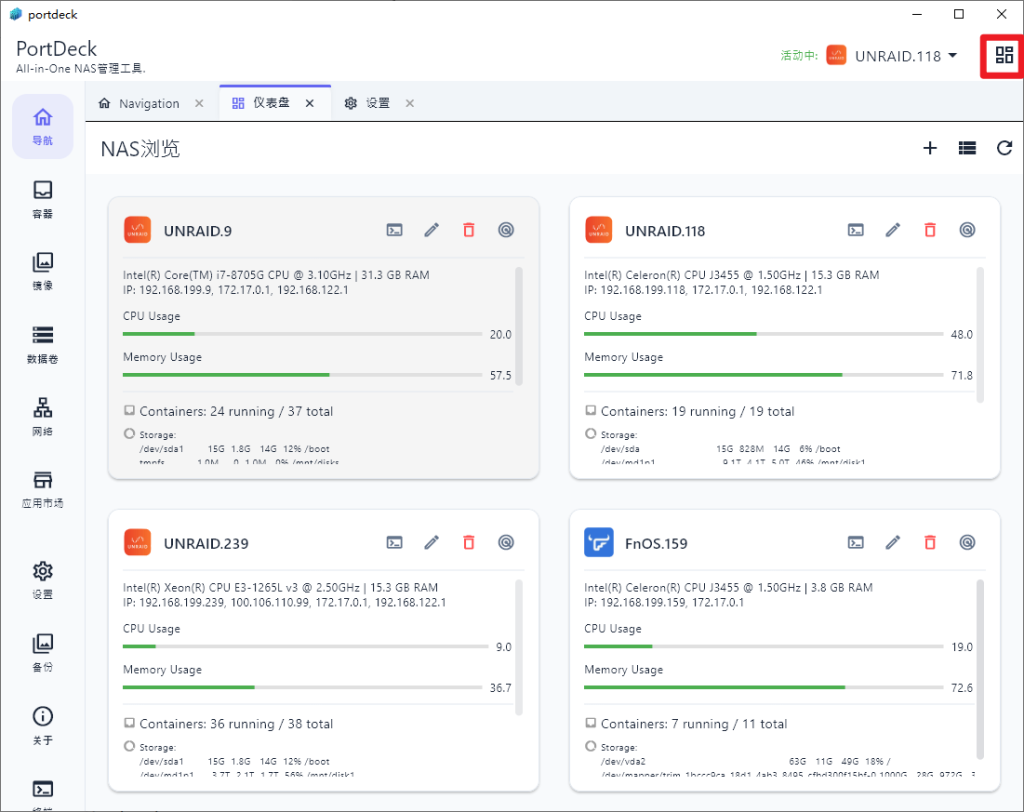Go to 数据卷 volumes in sidebar
The width and height of the screenshot is (1024, 812).
click(x=43, y=344)
